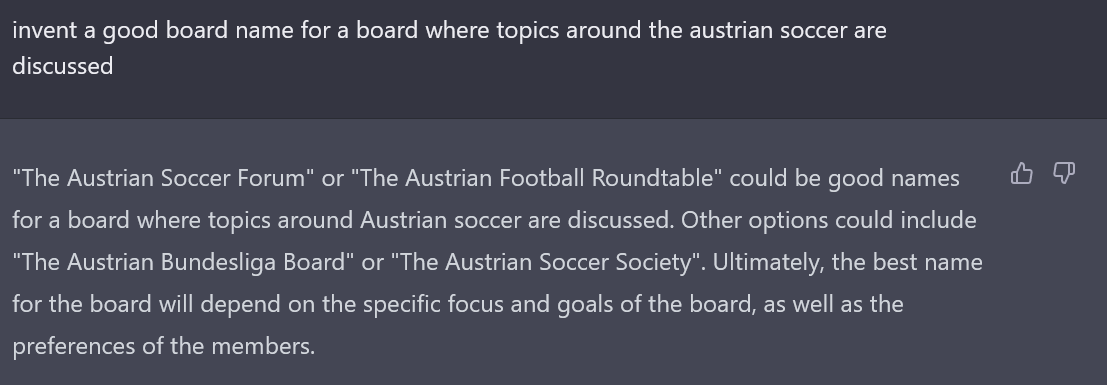This screenshot has width=1107, height=385.
Task: Click the phrase "Other options could include"
Action: [x=829, y=220]
